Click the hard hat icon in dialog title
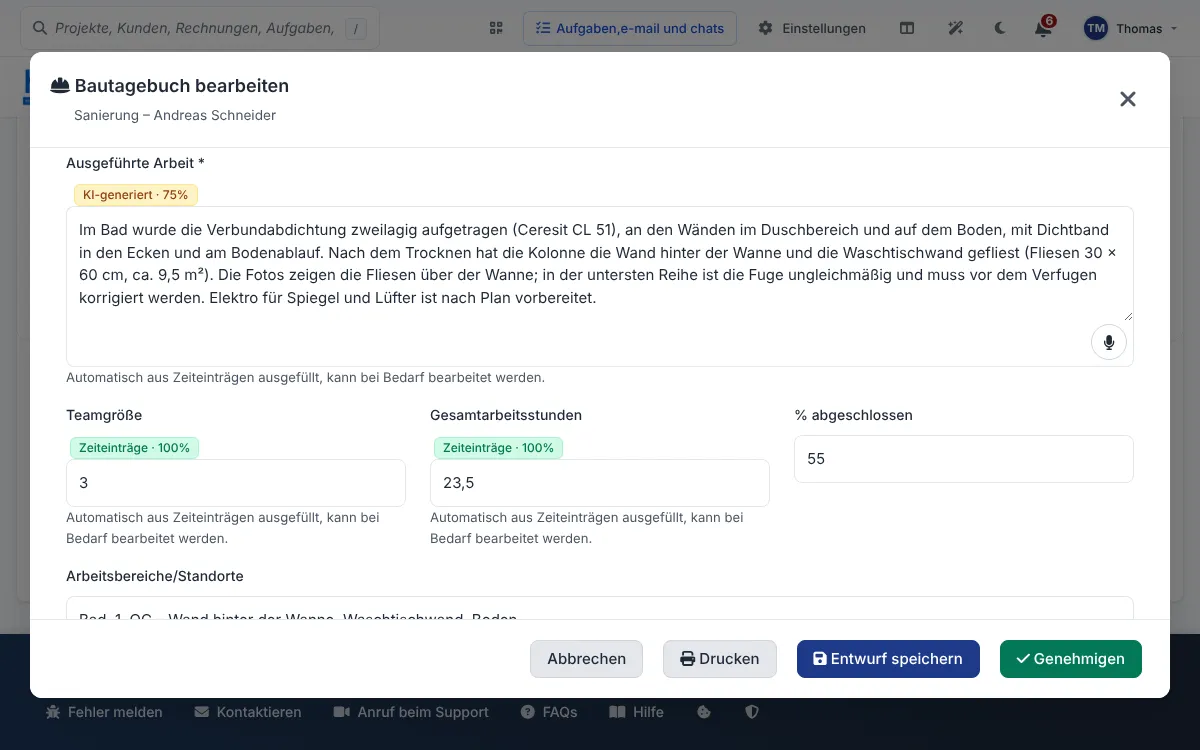Viewport: 1200px width, 750px height. coord(60,86)
